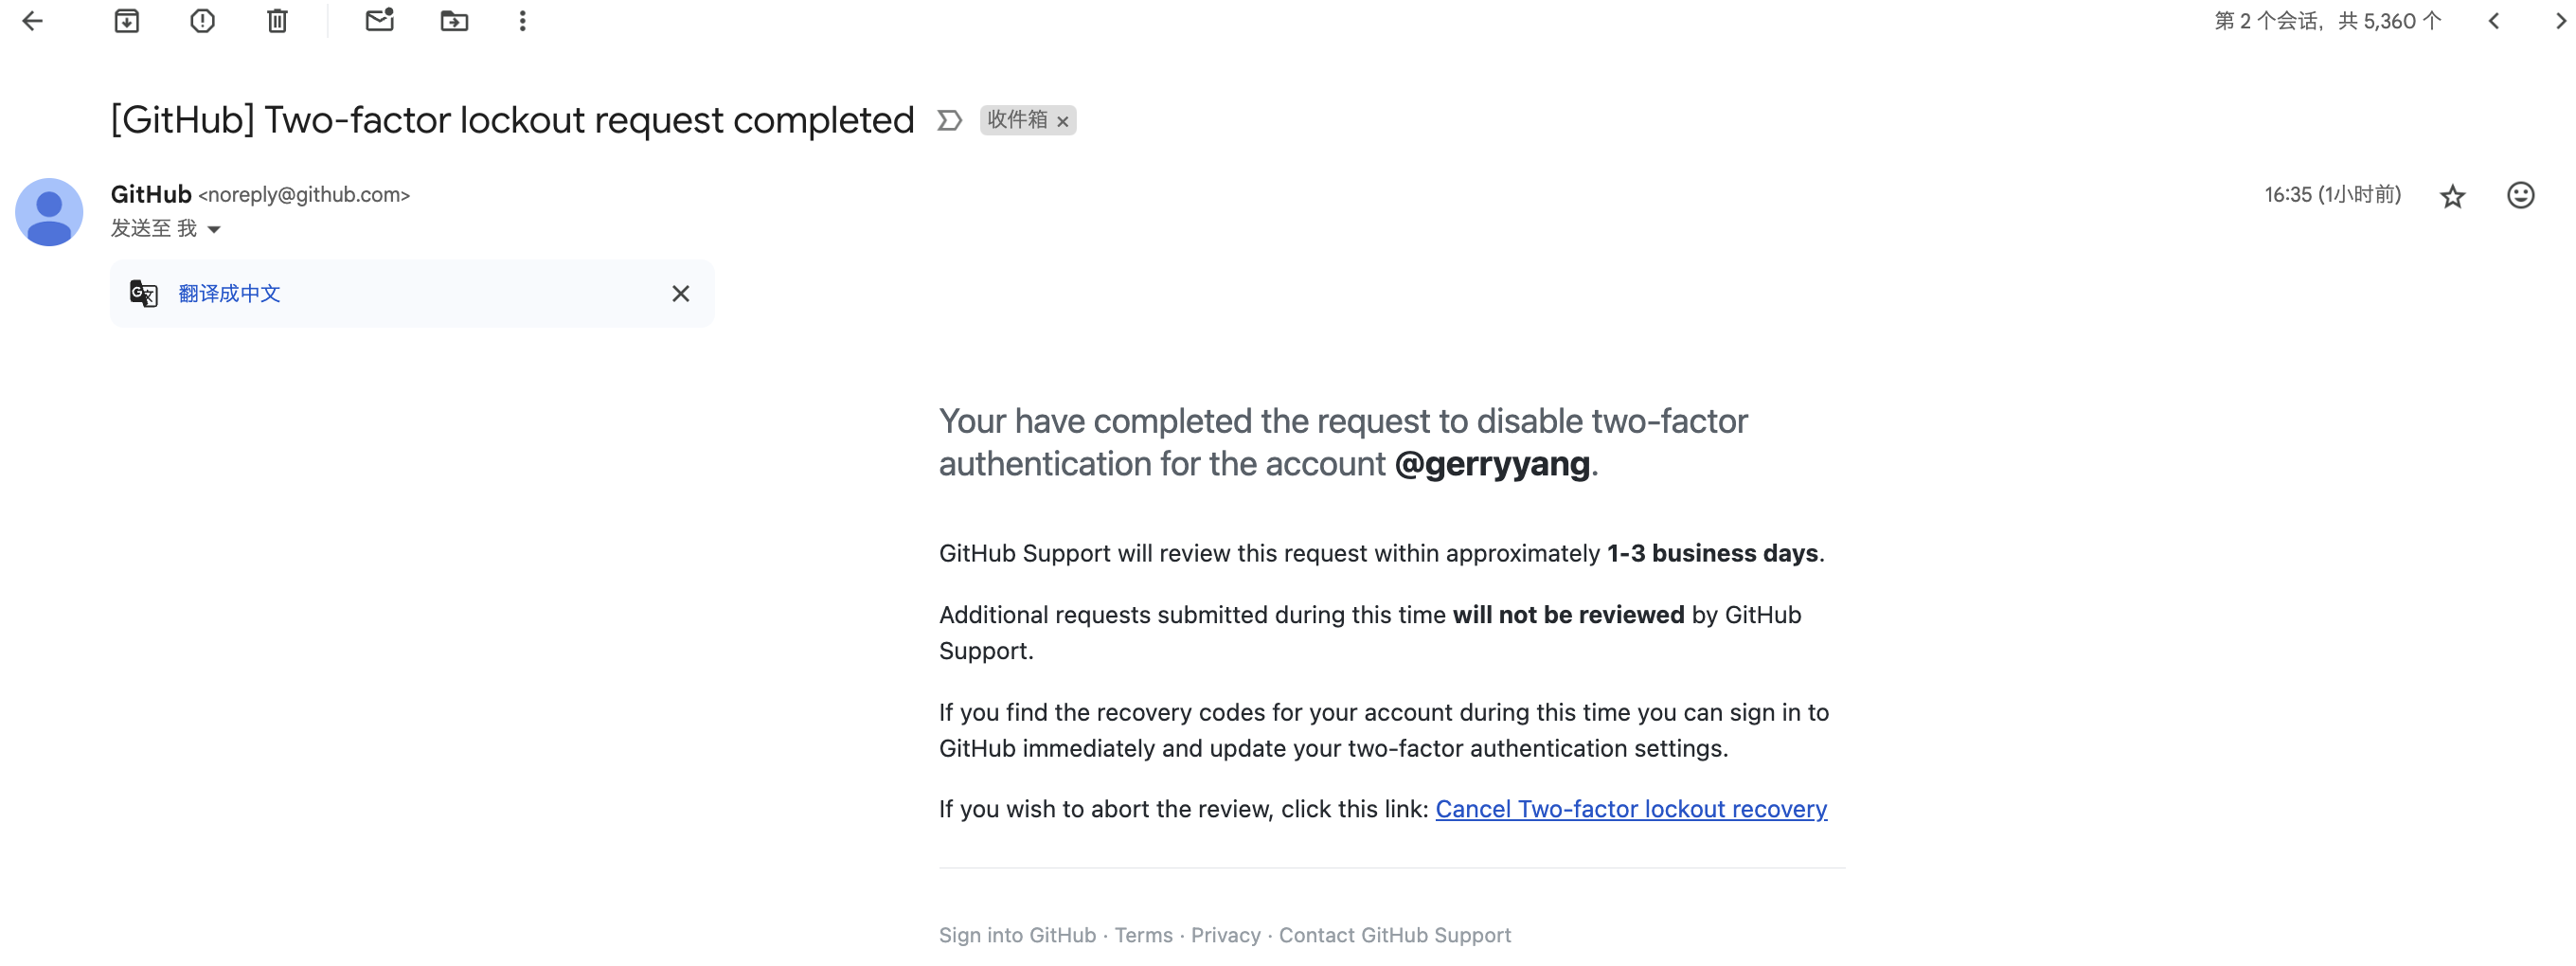This screenshot has height=966, width=2576.
Task: Open GitHub's Terms link in the footer
Action: point(1144,935)
